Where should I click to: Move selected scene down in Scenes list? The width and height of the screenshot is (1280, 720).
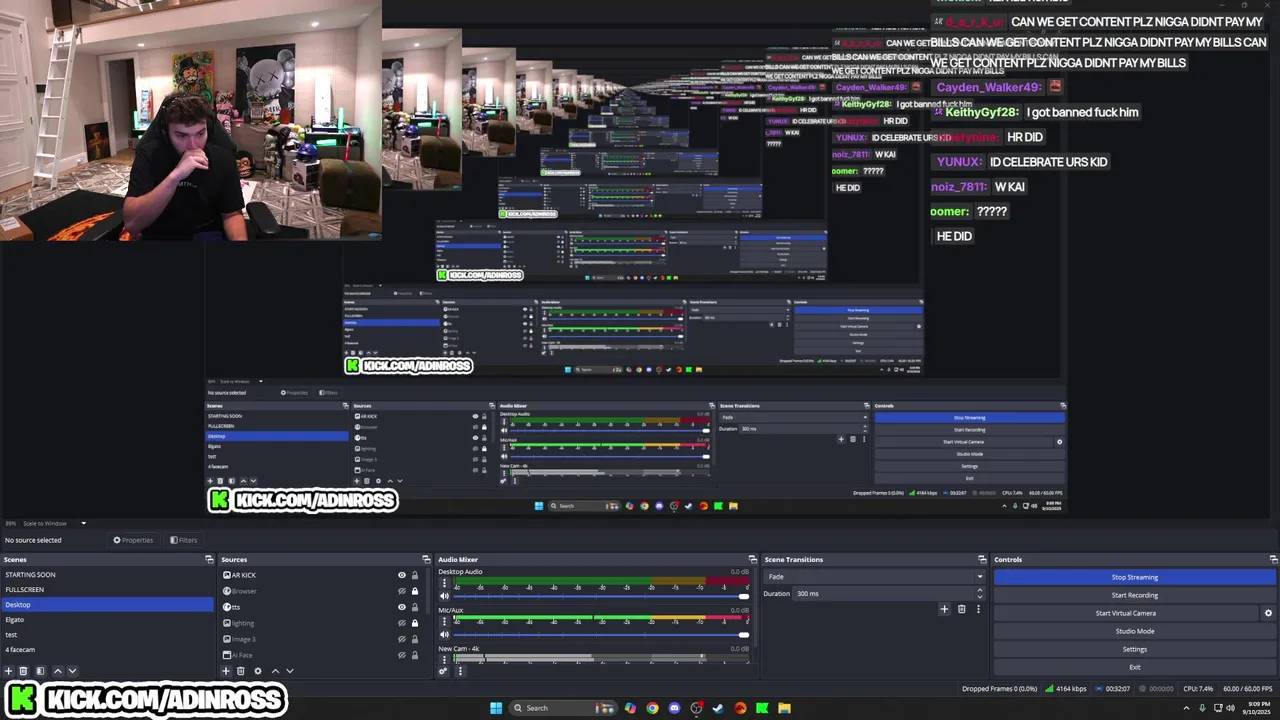[x=72, y=671]
